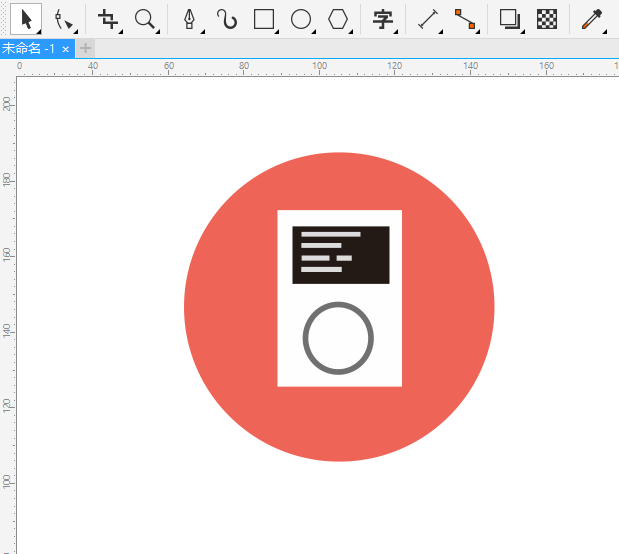Choose the Crop tool
This screenshot has width=619, height=554.
point(108,19)
